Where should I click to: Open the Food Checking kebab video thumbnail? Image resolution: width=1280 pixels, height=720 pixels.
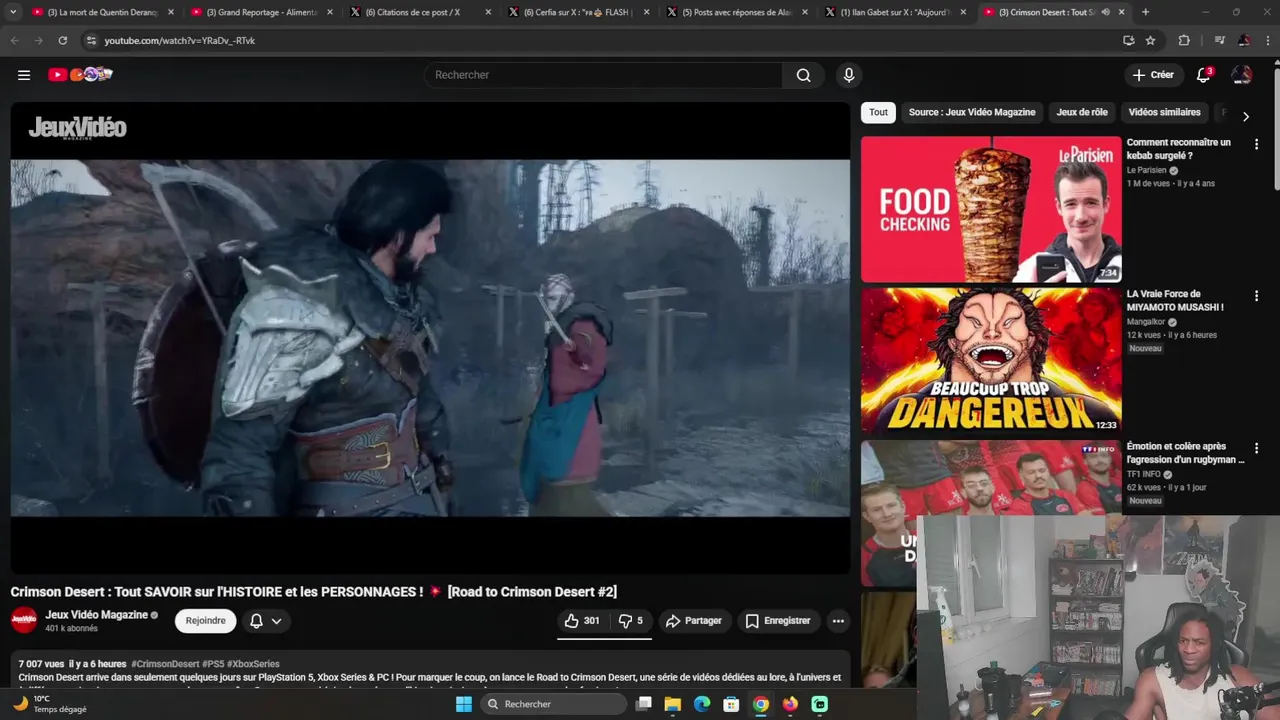(x=991, y=209)
